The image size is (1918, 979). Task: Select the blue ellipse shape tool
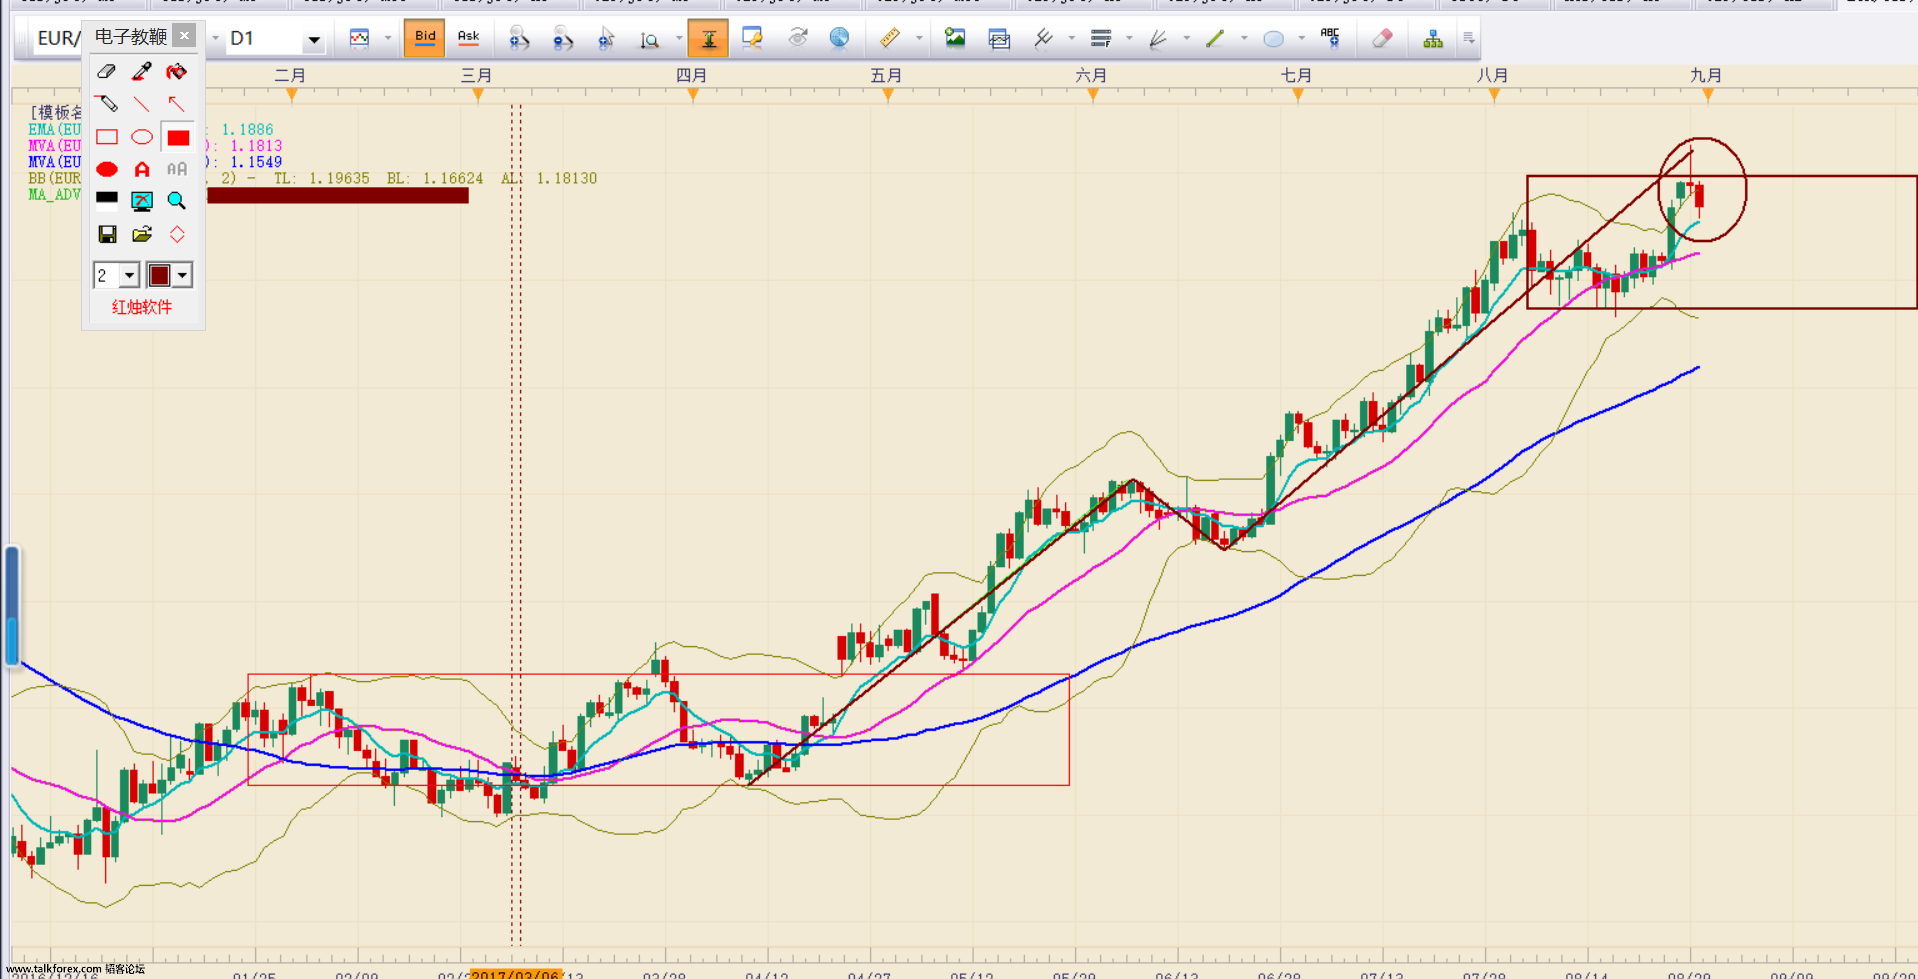coord(1273,38)
